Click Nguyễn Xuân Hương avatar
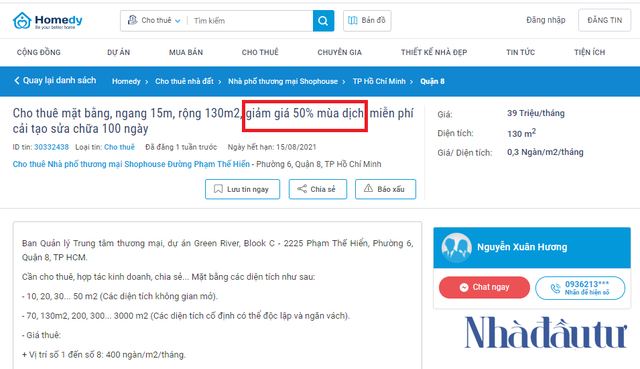 point(456,247)
